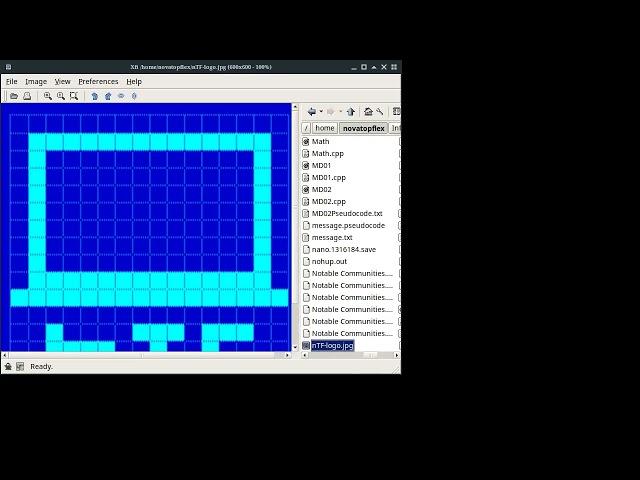The image size is (640, 480).
Task: Click the panel view icon beside the wrench
Action: [396, 111]
